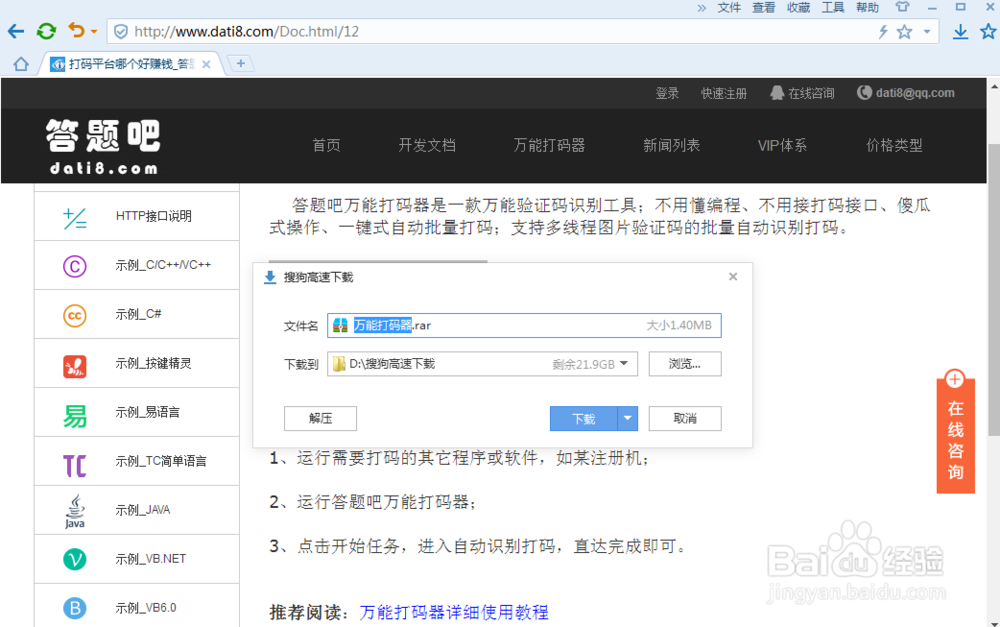Open the 示例_易语言 text link
Image resolution: width=1000 pixels, height=627 pixels.
[x=147, y=412]
